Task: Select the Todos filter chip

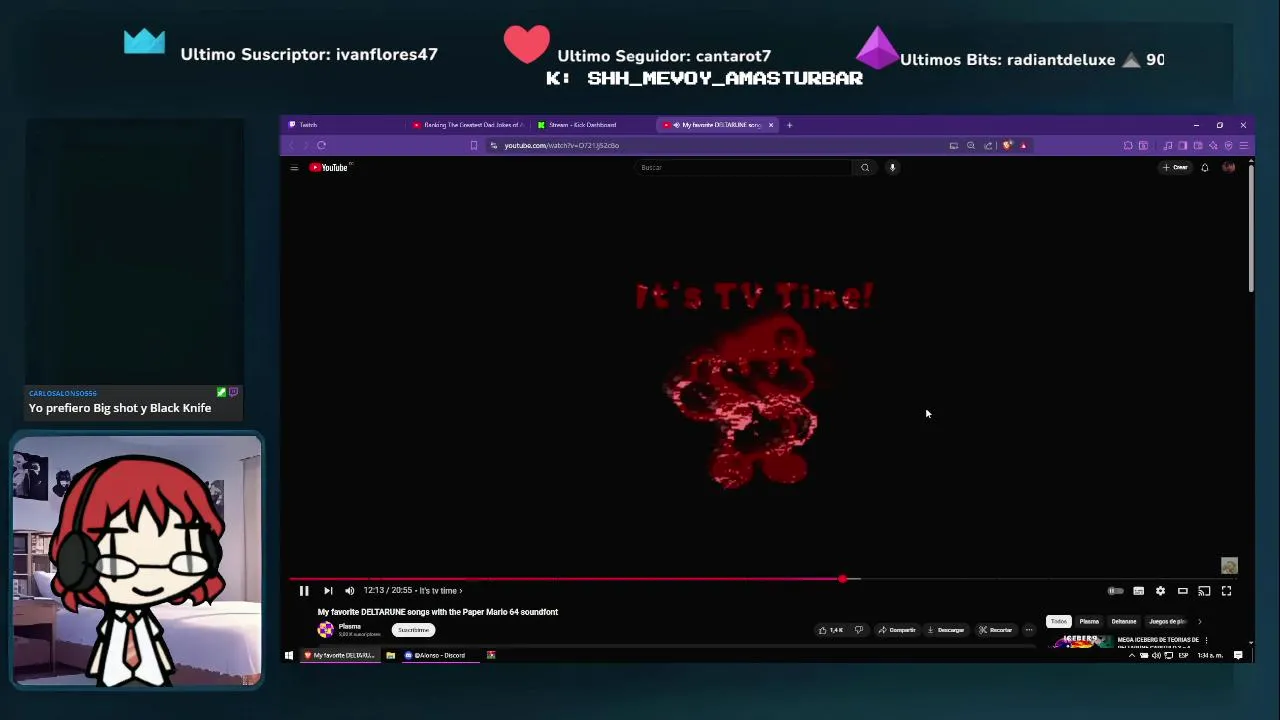Action: tap(1058, 622)
